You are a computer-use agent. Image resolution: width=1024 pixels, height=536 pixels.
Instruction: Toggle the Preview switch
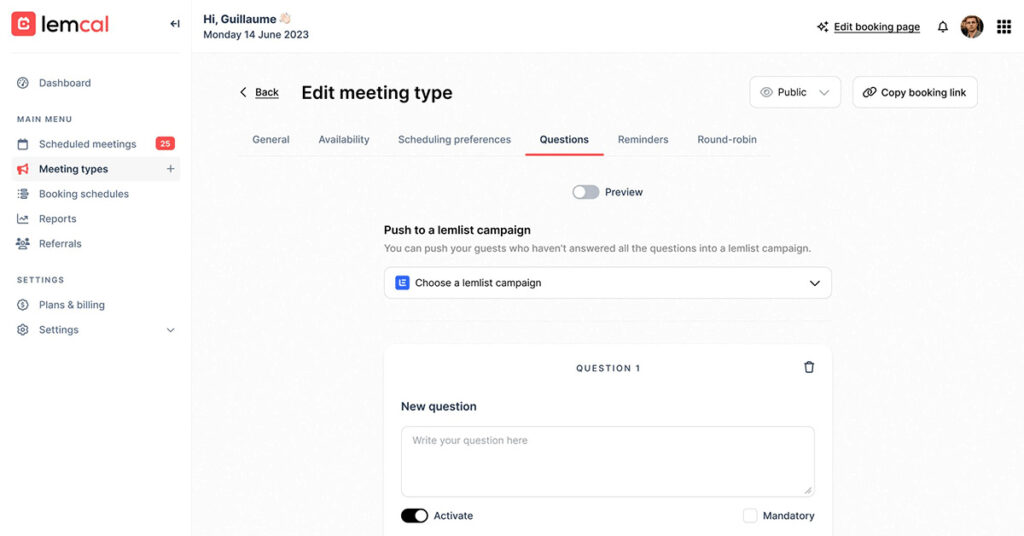tap(586, 192)
